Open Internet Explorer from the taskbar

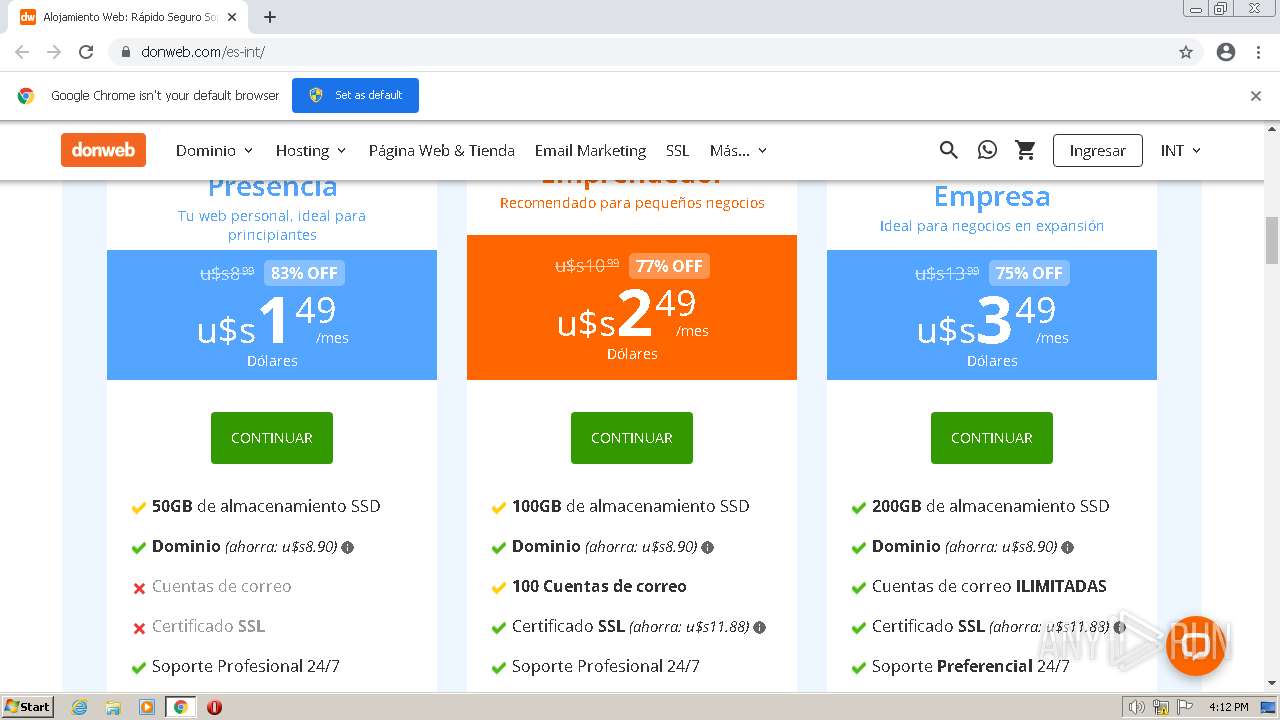[79, 707]
